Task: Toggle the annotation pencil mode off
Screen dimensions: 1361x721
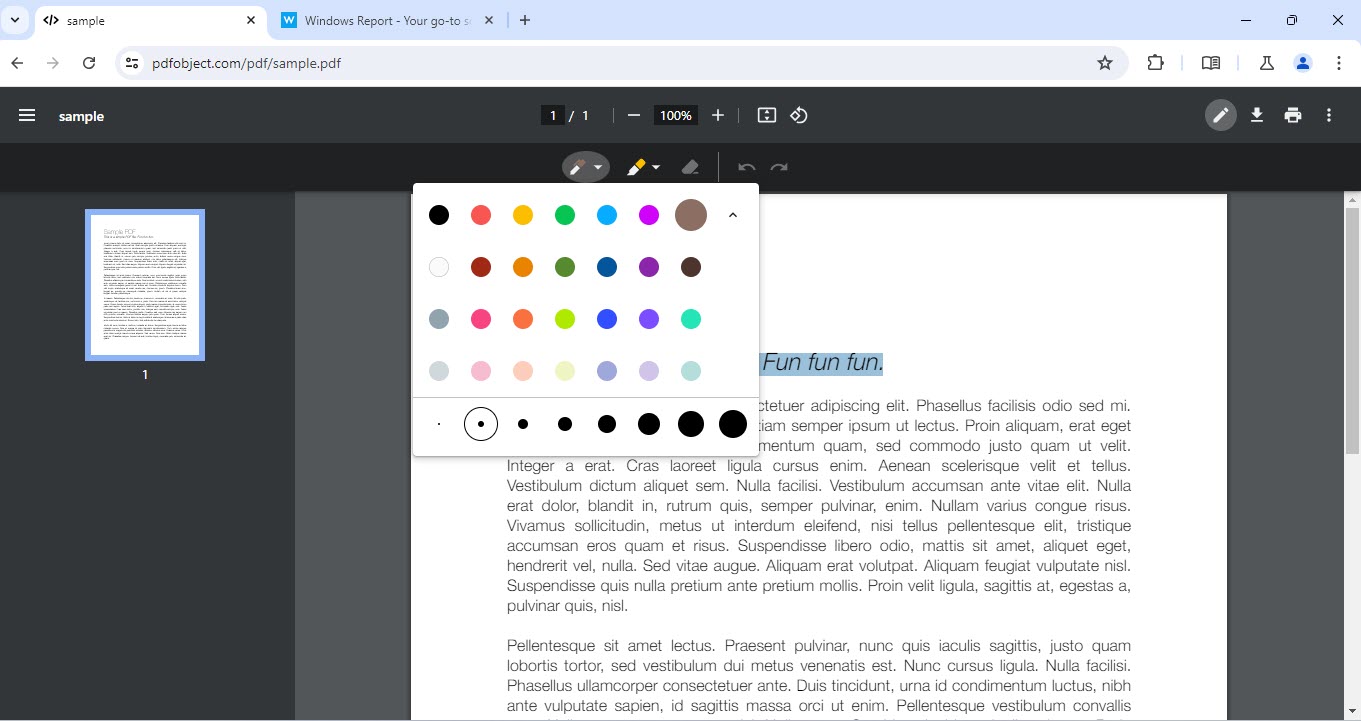Action: [x=1220, y=116]
